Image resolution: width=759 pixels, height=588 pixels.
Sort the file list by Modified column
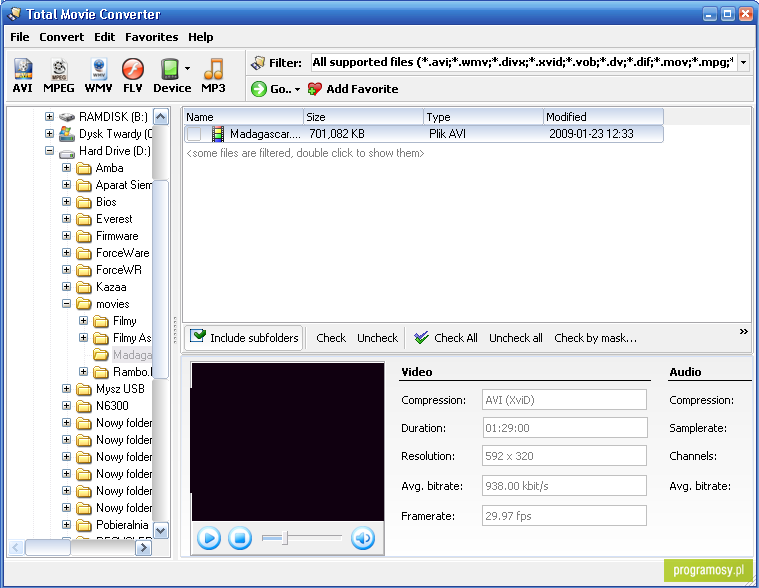click(x=603, y=117)
